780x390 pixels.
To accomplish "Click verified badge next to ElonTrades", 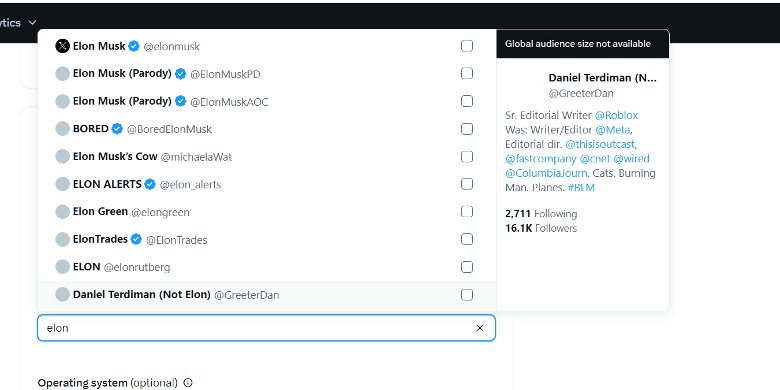I will 136,239.
